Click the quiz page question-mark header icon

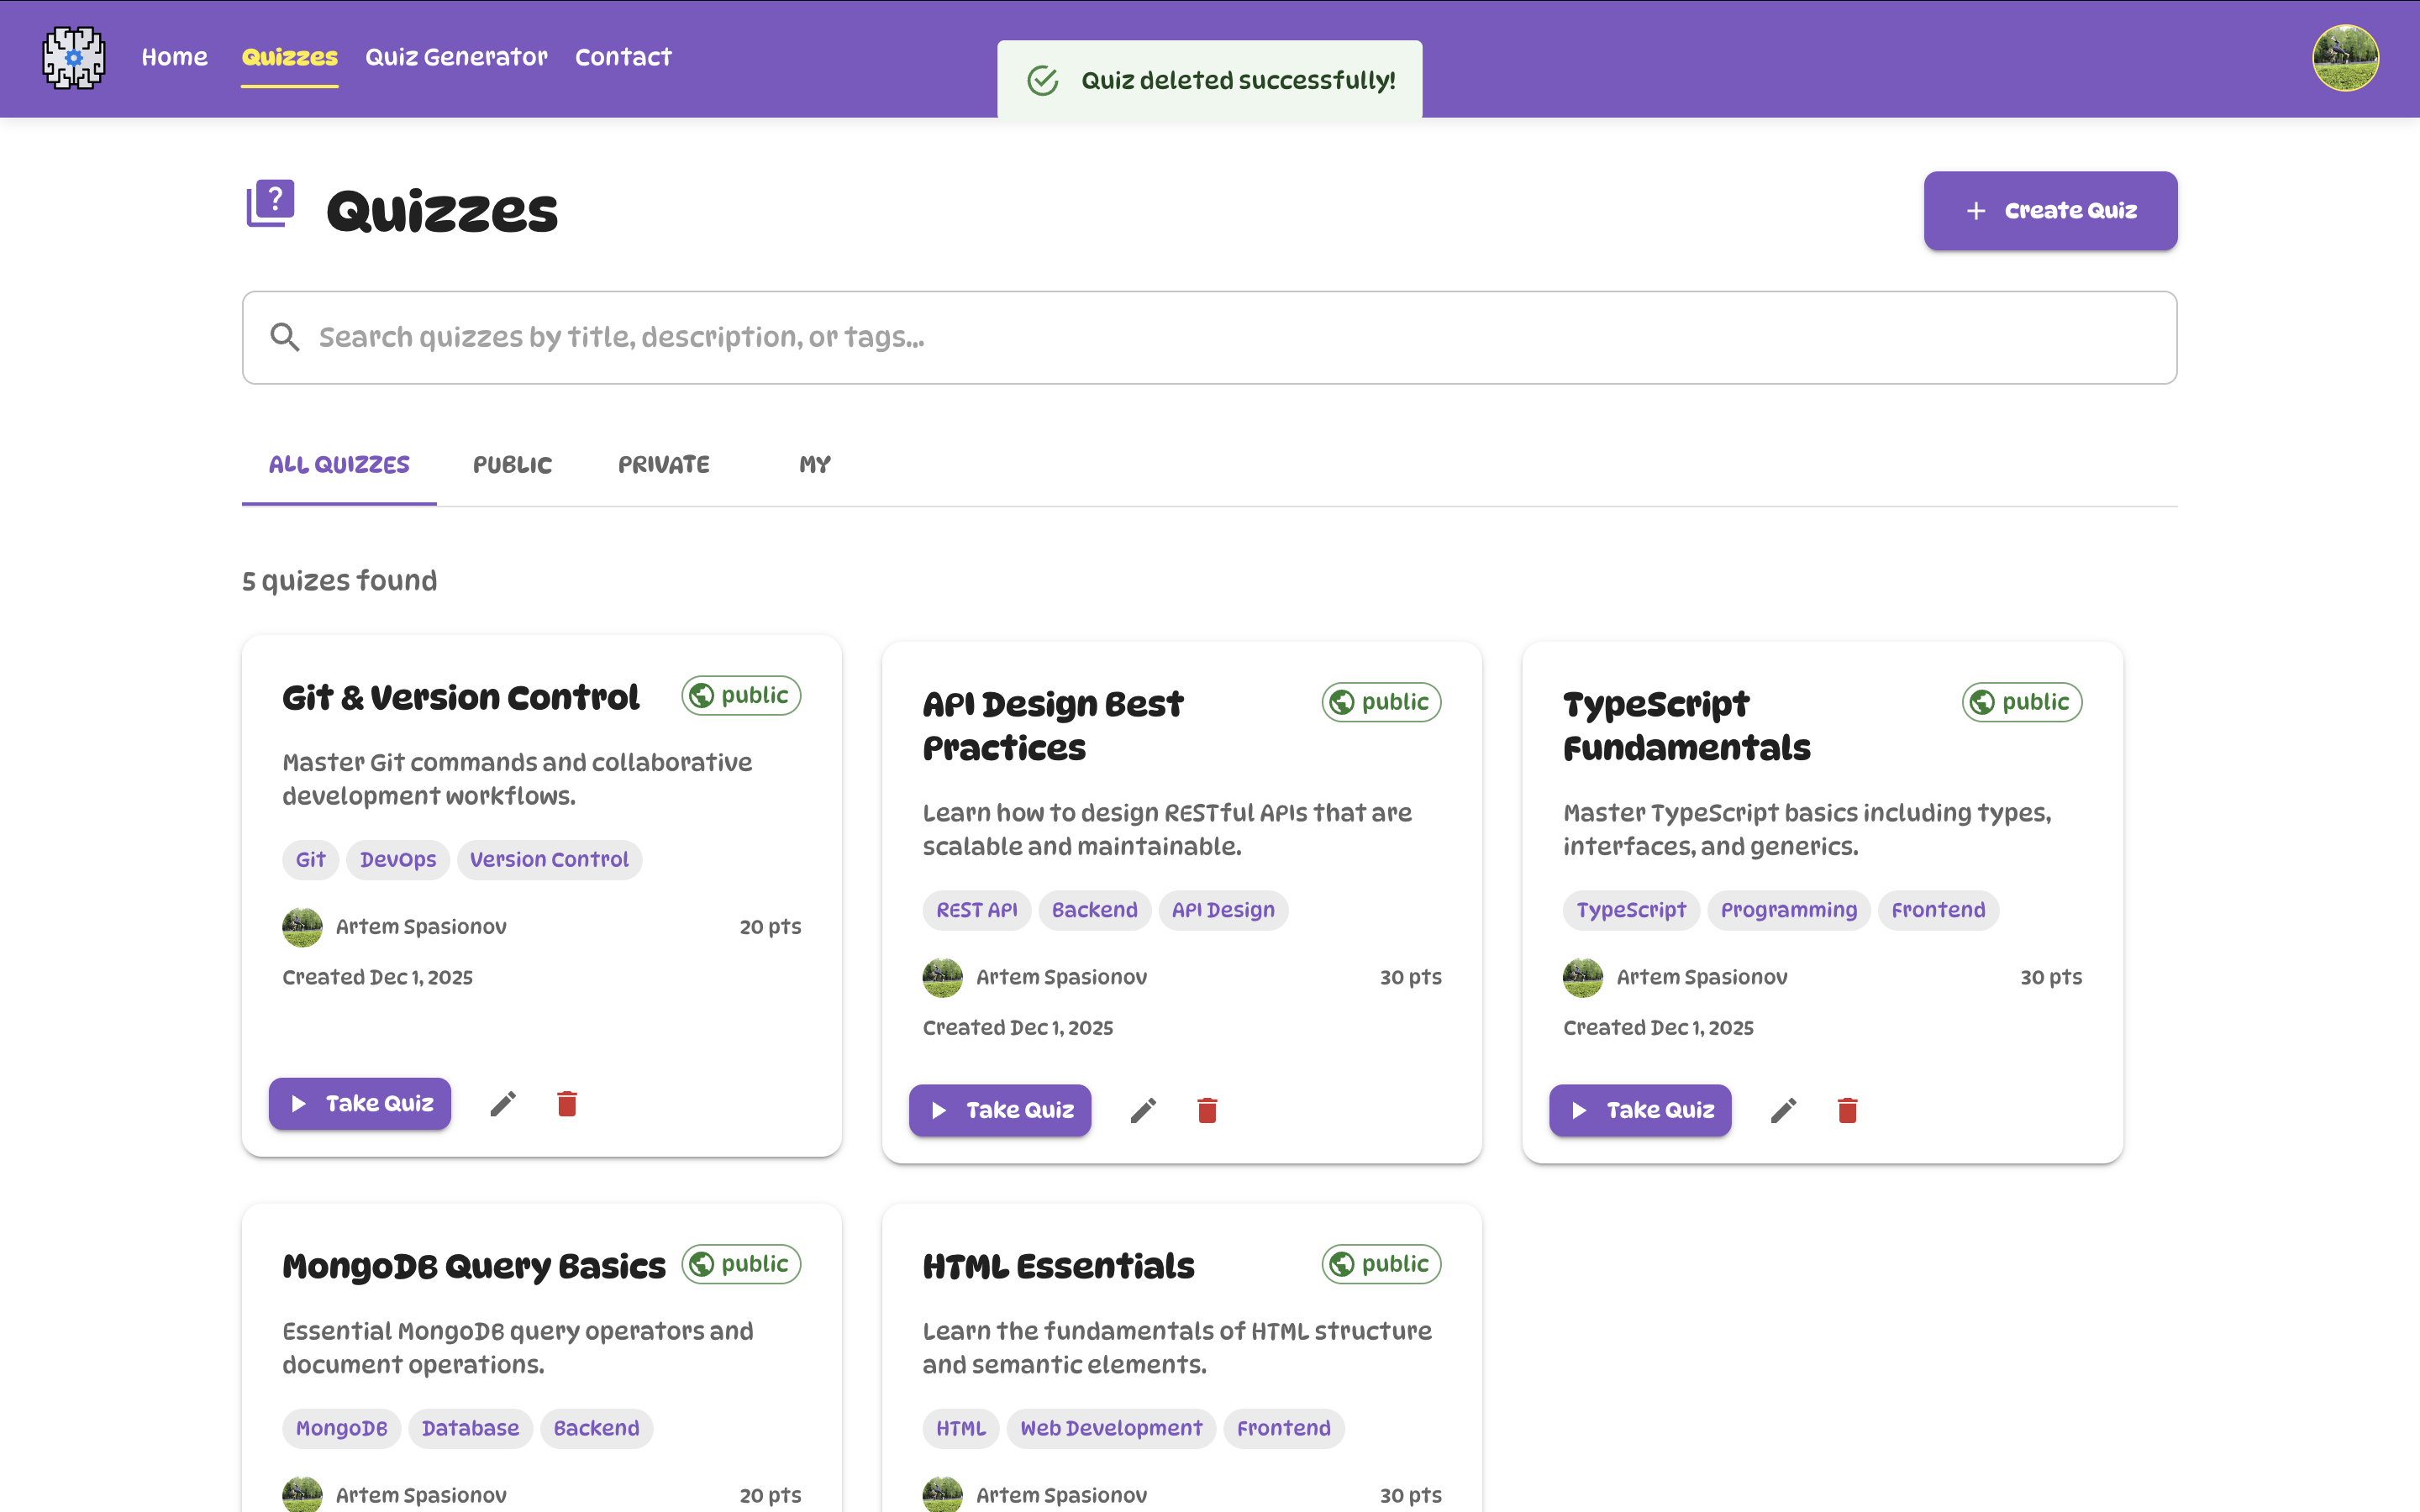click(270, 204)
